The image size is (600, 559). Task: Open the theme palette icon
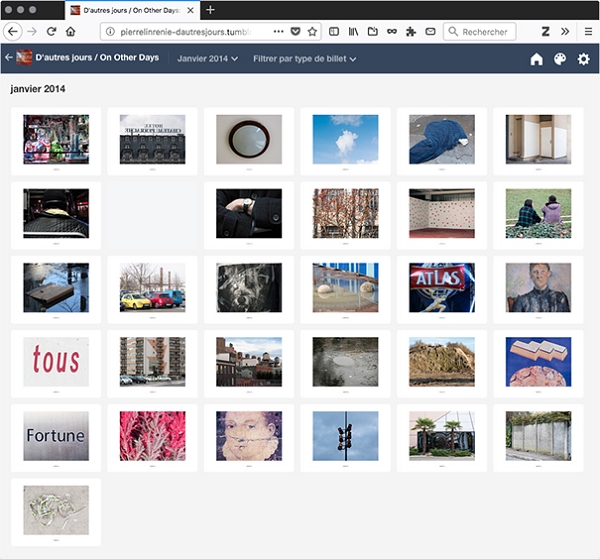(560, 59)
